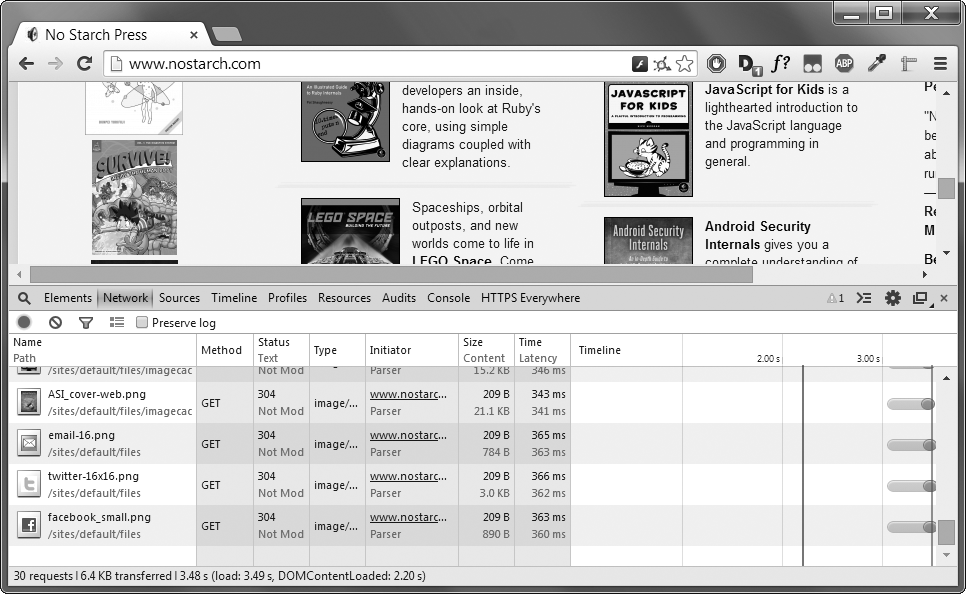Open initiator link in facebook_small.png row

click(x=408, y=517)
